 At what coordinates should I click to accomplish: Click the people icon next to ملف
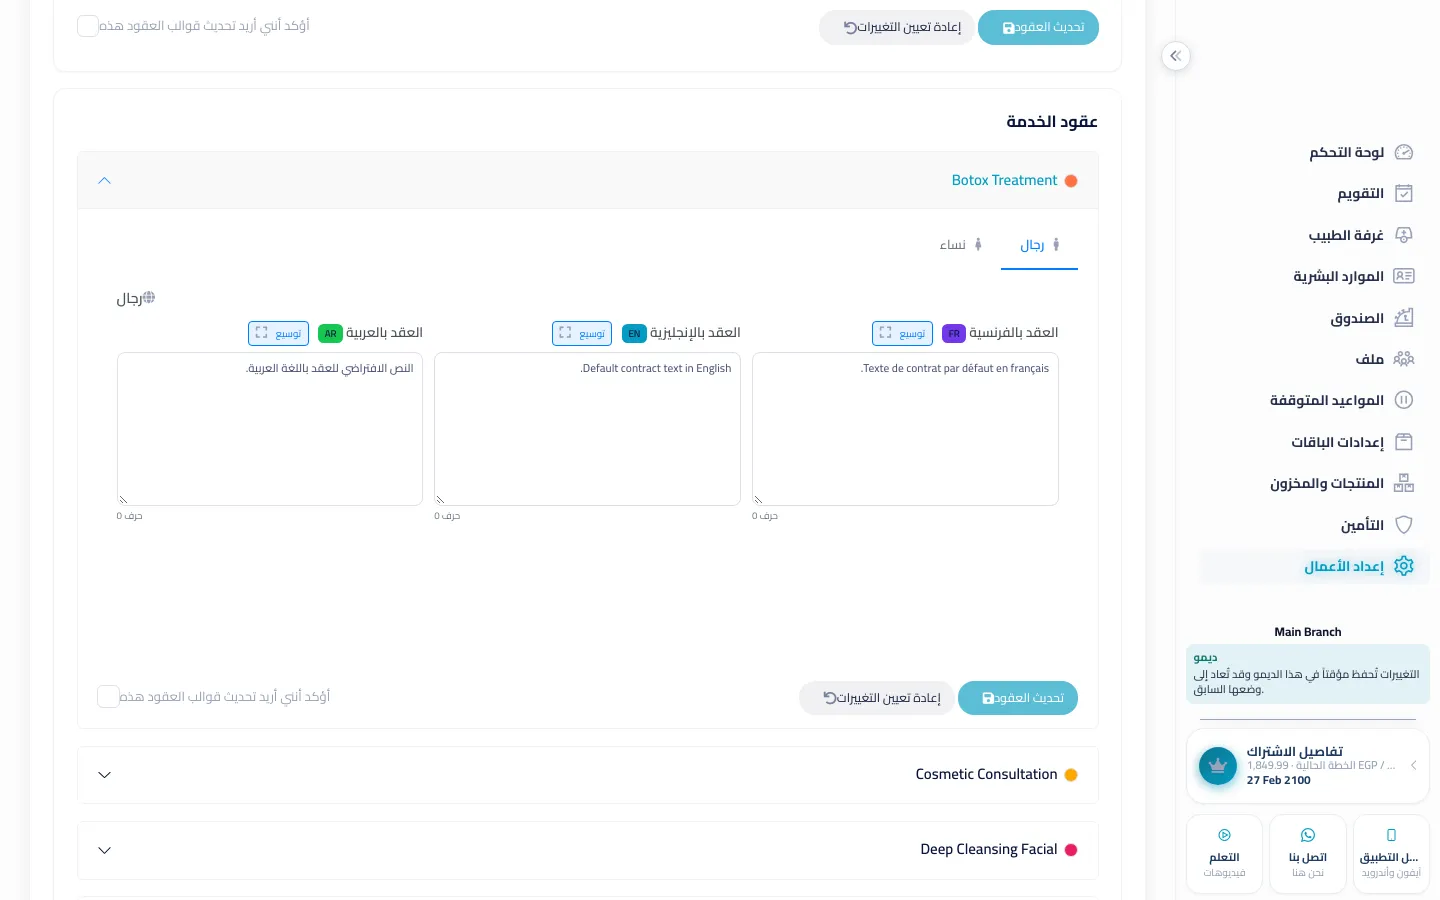pyautogui.click(x=1404, y=359)
